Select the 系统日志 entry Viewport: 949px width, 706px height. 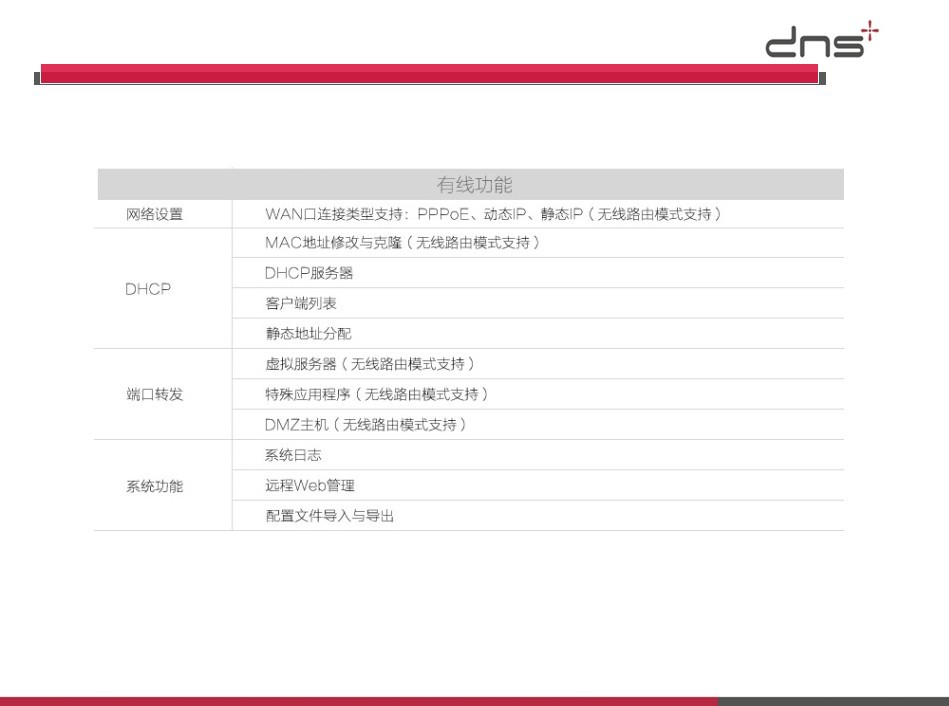(x=293, y=455)
